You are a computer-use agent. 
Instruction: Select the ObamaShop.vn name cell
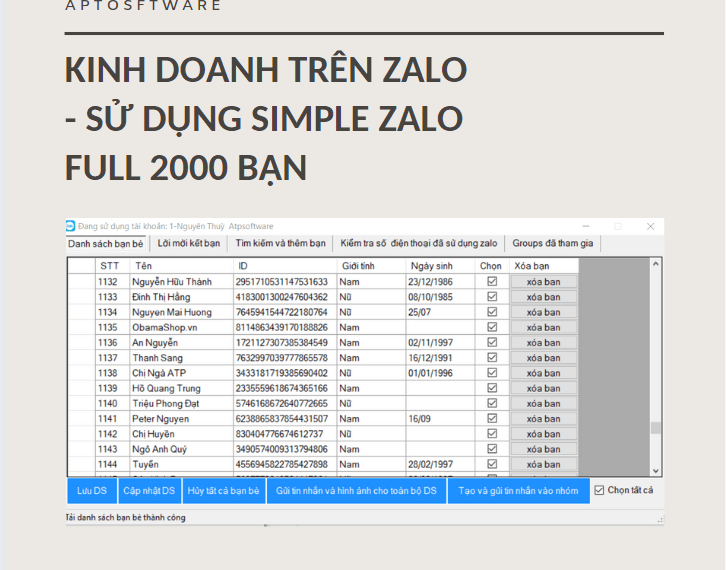181,327
